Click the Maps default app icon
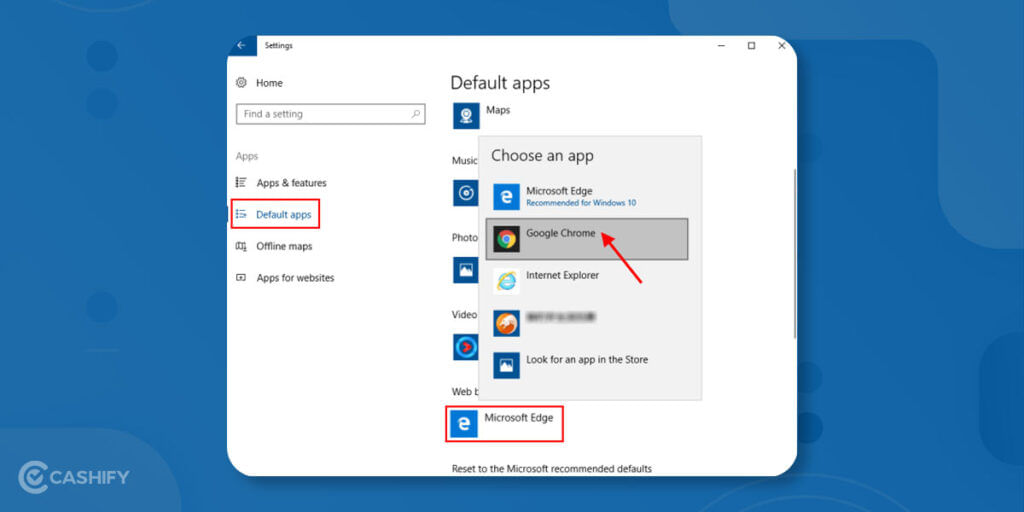Viewport: 1024px width, 512px height. [x=466, y=116]
